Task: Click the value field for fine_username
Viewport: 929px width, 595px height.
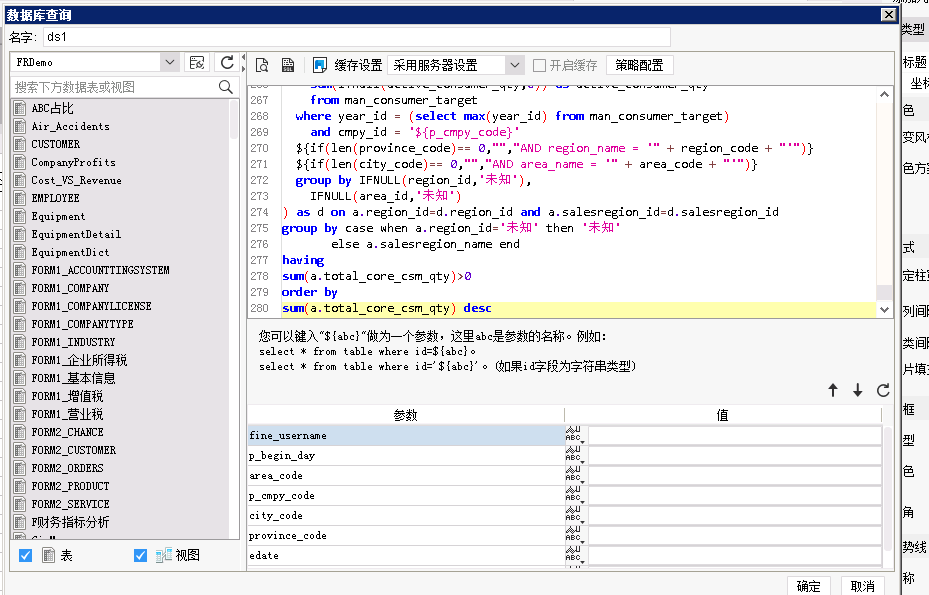Action: 735,435
